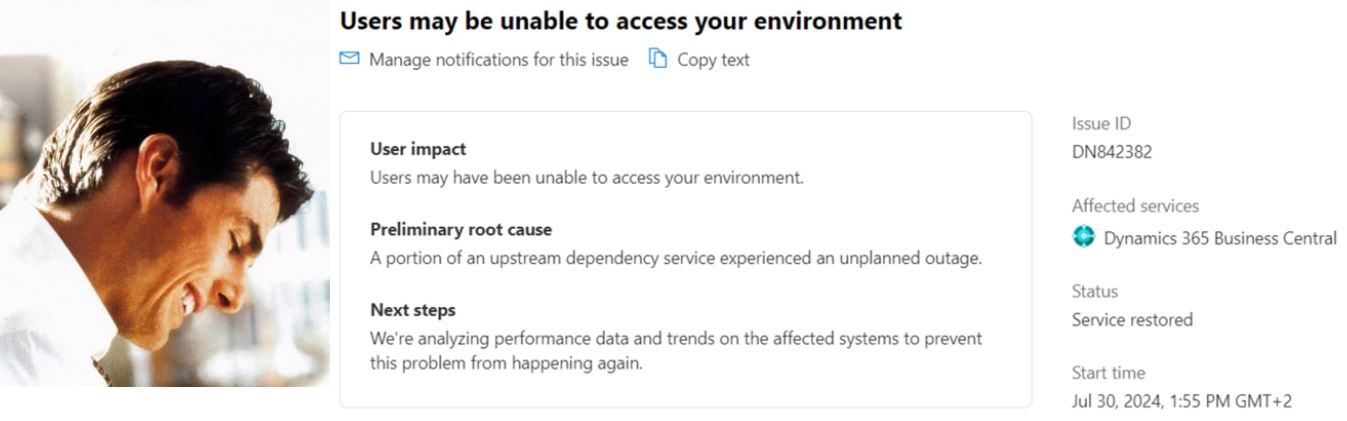Click the Copy text clipboard icon

tap(657, 59)
